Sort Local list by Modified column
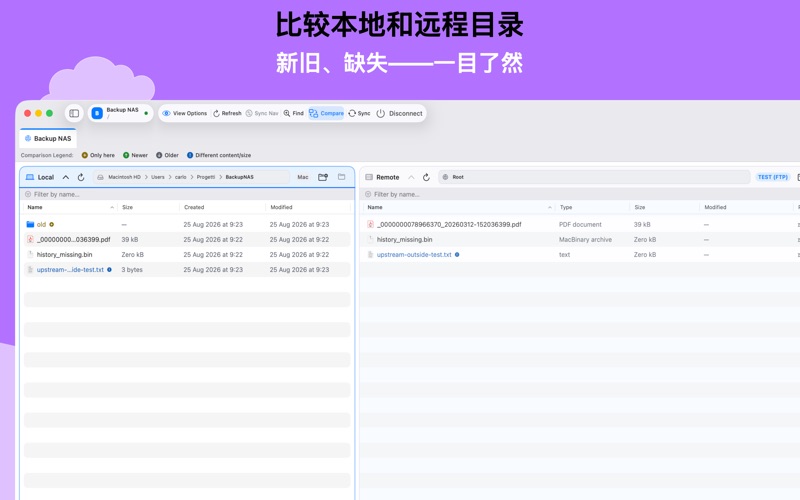 coord(309,207)
